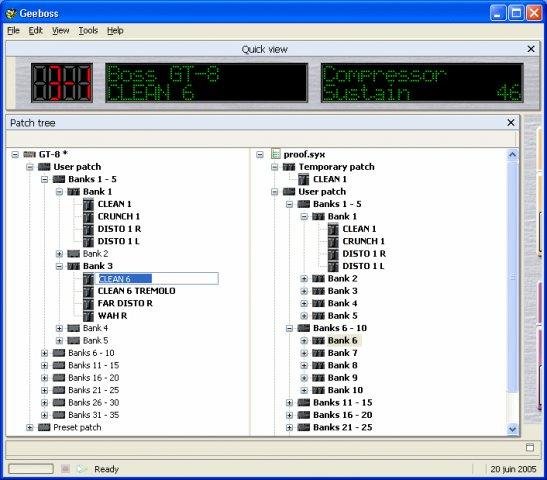Collapse Bank 3 in the GT-8 tree
Image resolution: width=547 pixels, height=480 pixels.
point(59,267)
